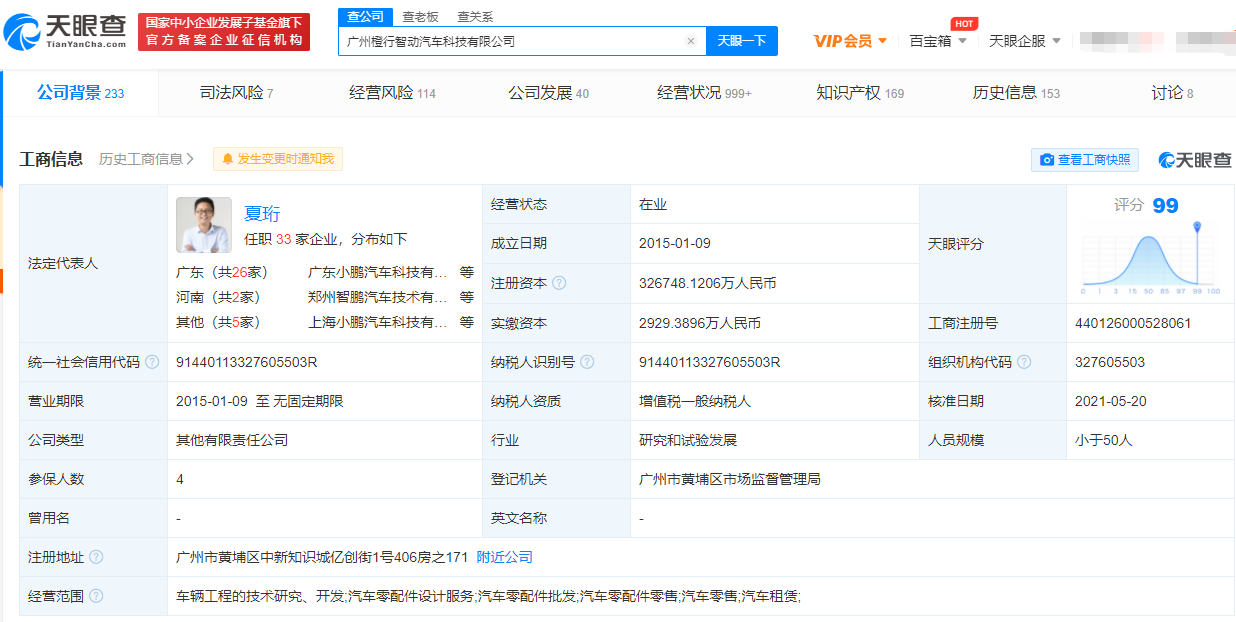This screenshot has height=622, width=1236.
Task: Select the 查公司 search mode
Action: 365,17
